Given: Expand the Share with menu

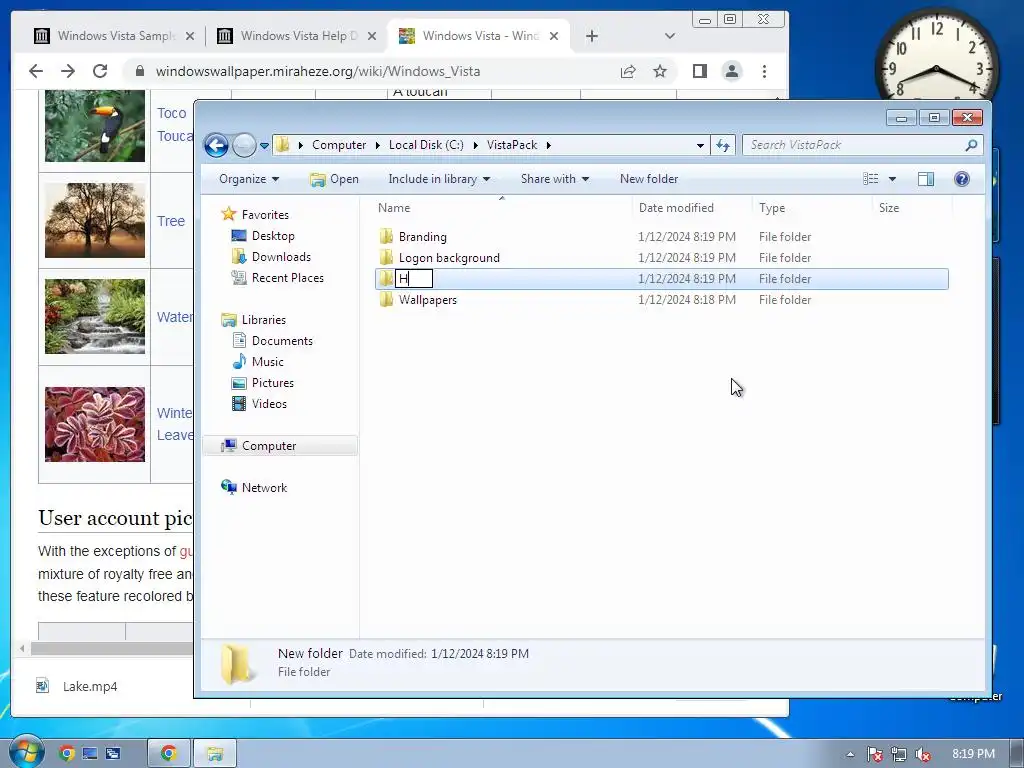Looking at the screenshot, I should tap(554, 179).
